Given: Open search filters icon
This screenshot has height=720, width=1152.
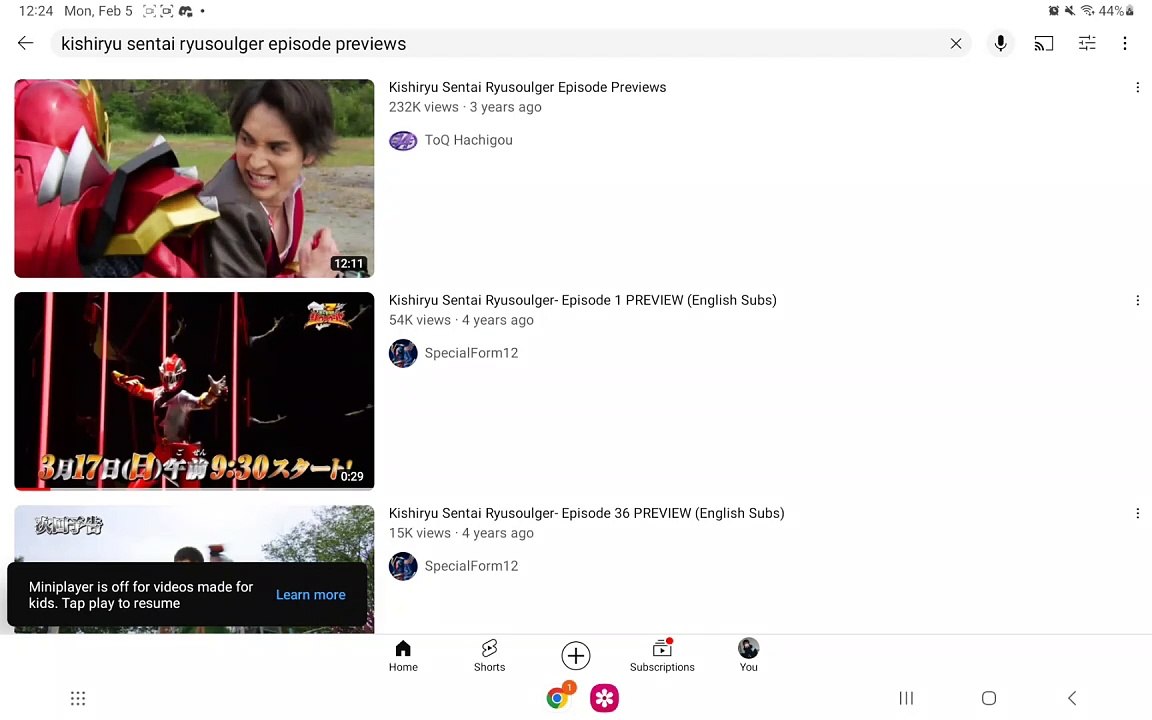Looking at the screenshot, I should pyautogui.click(x=1087, y=43).
